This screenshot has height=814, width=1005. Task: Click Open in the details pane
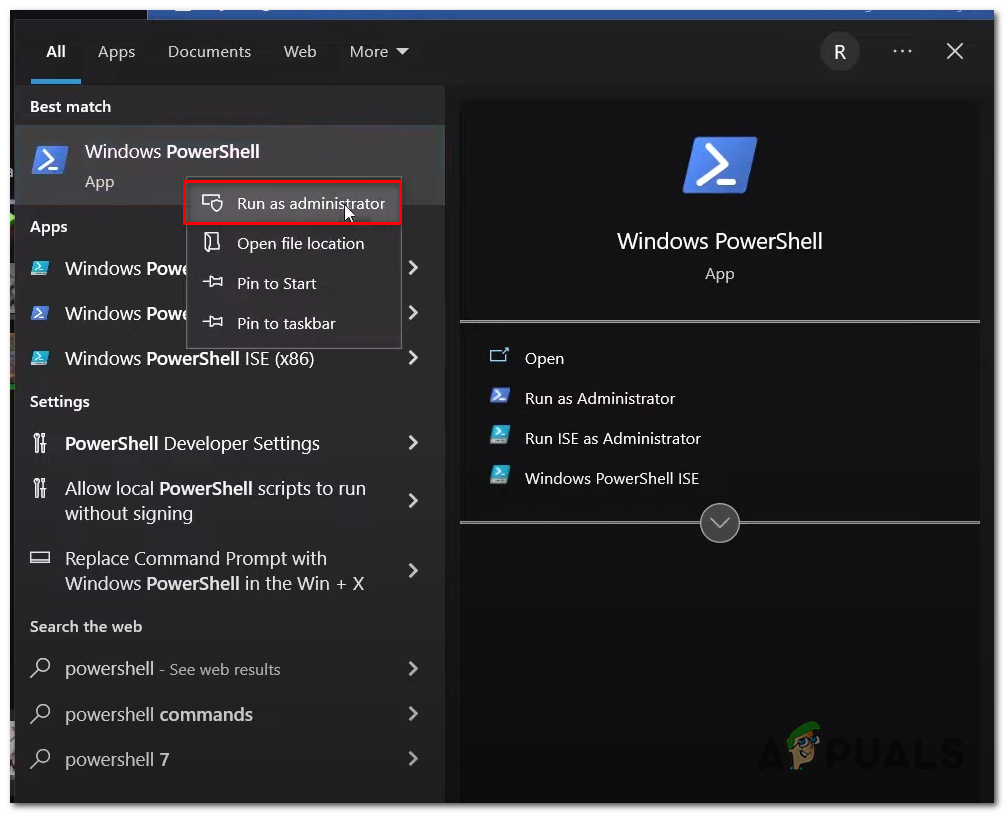tap(544, 358)
